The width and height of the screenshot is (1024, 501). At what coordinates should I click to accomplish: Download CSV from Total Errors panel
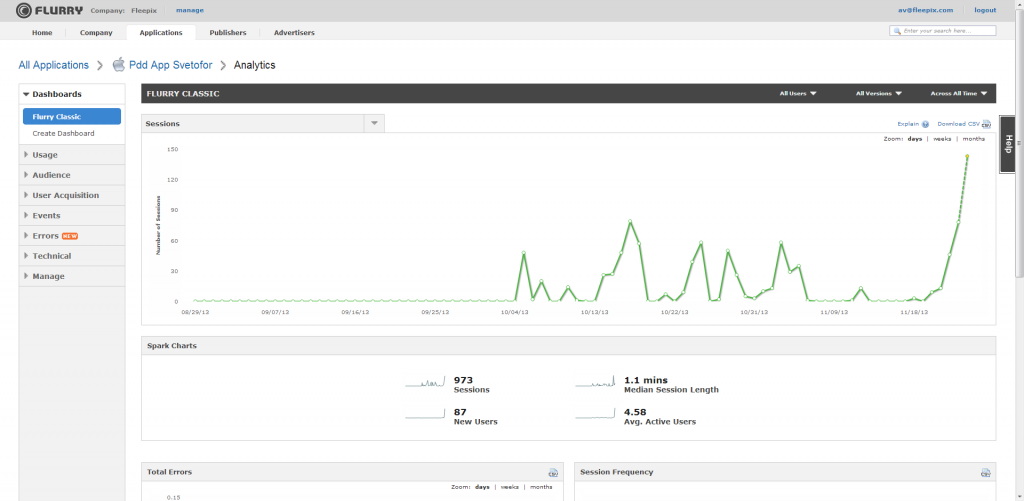[x=553, y=472]
